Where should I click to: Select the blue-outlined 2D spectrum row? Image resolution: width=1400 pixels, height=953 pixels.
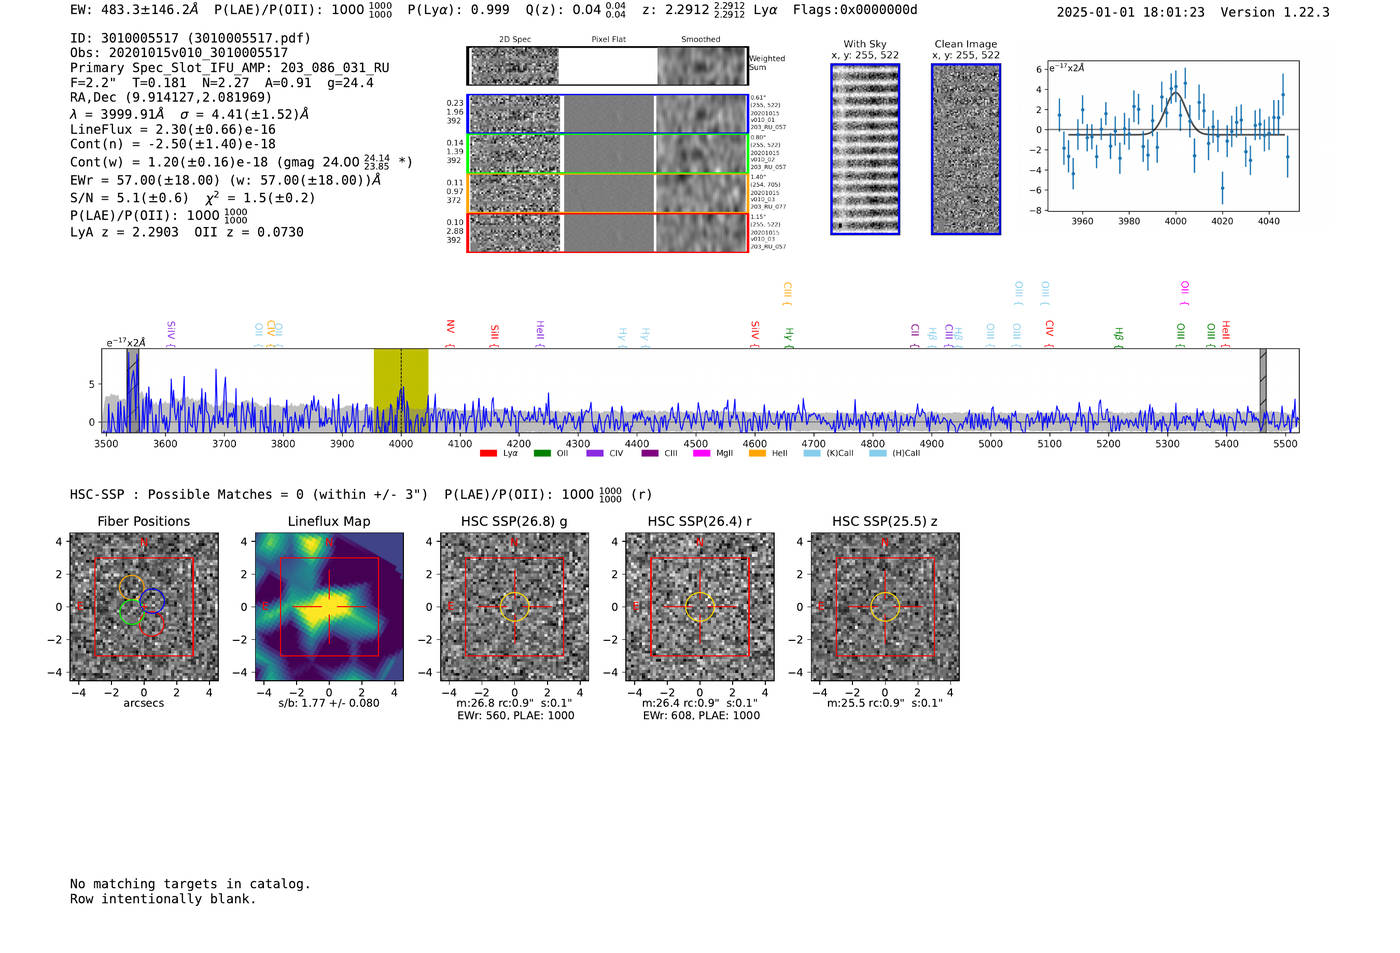pyautogui.click(x=608, y=114)
